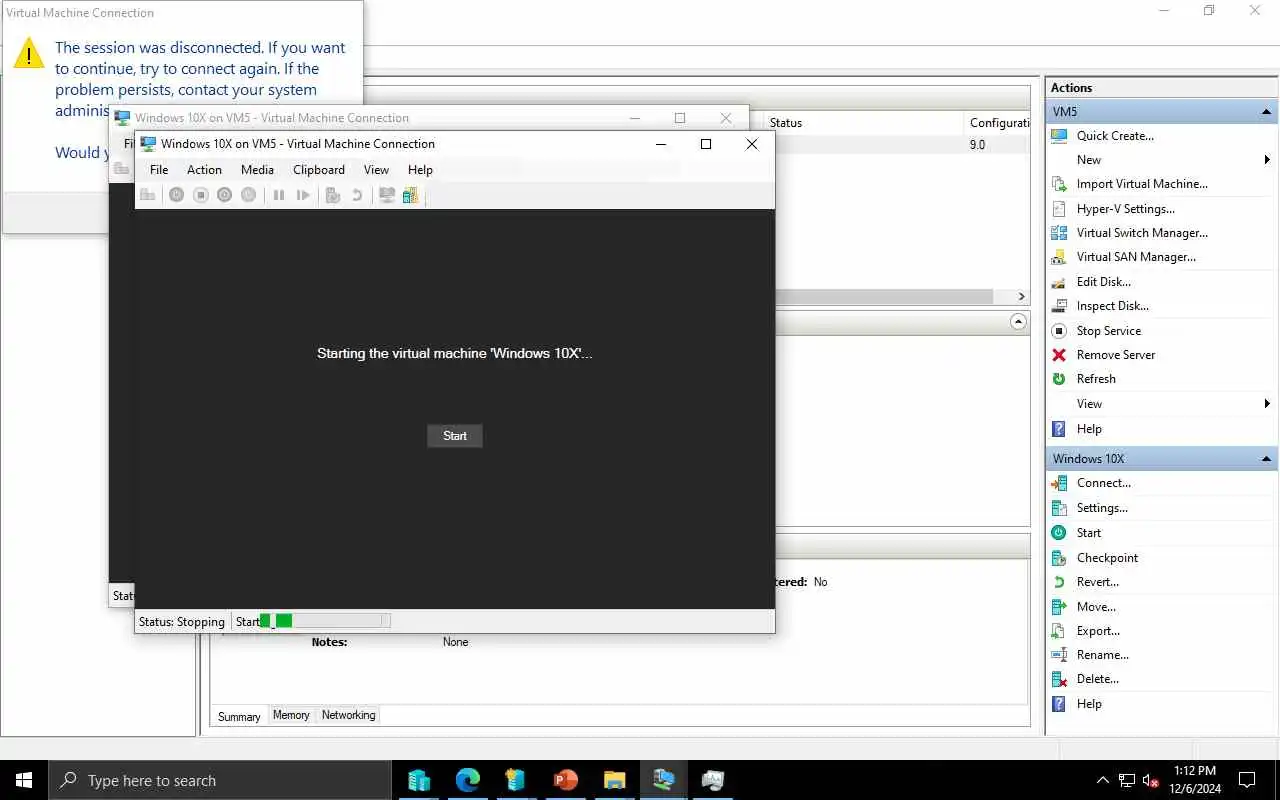Image resolution: width=1280 pixels, height=800 pixels.
Task: Click the Enhanced Session toolbar icon
Action: point(387,195)
